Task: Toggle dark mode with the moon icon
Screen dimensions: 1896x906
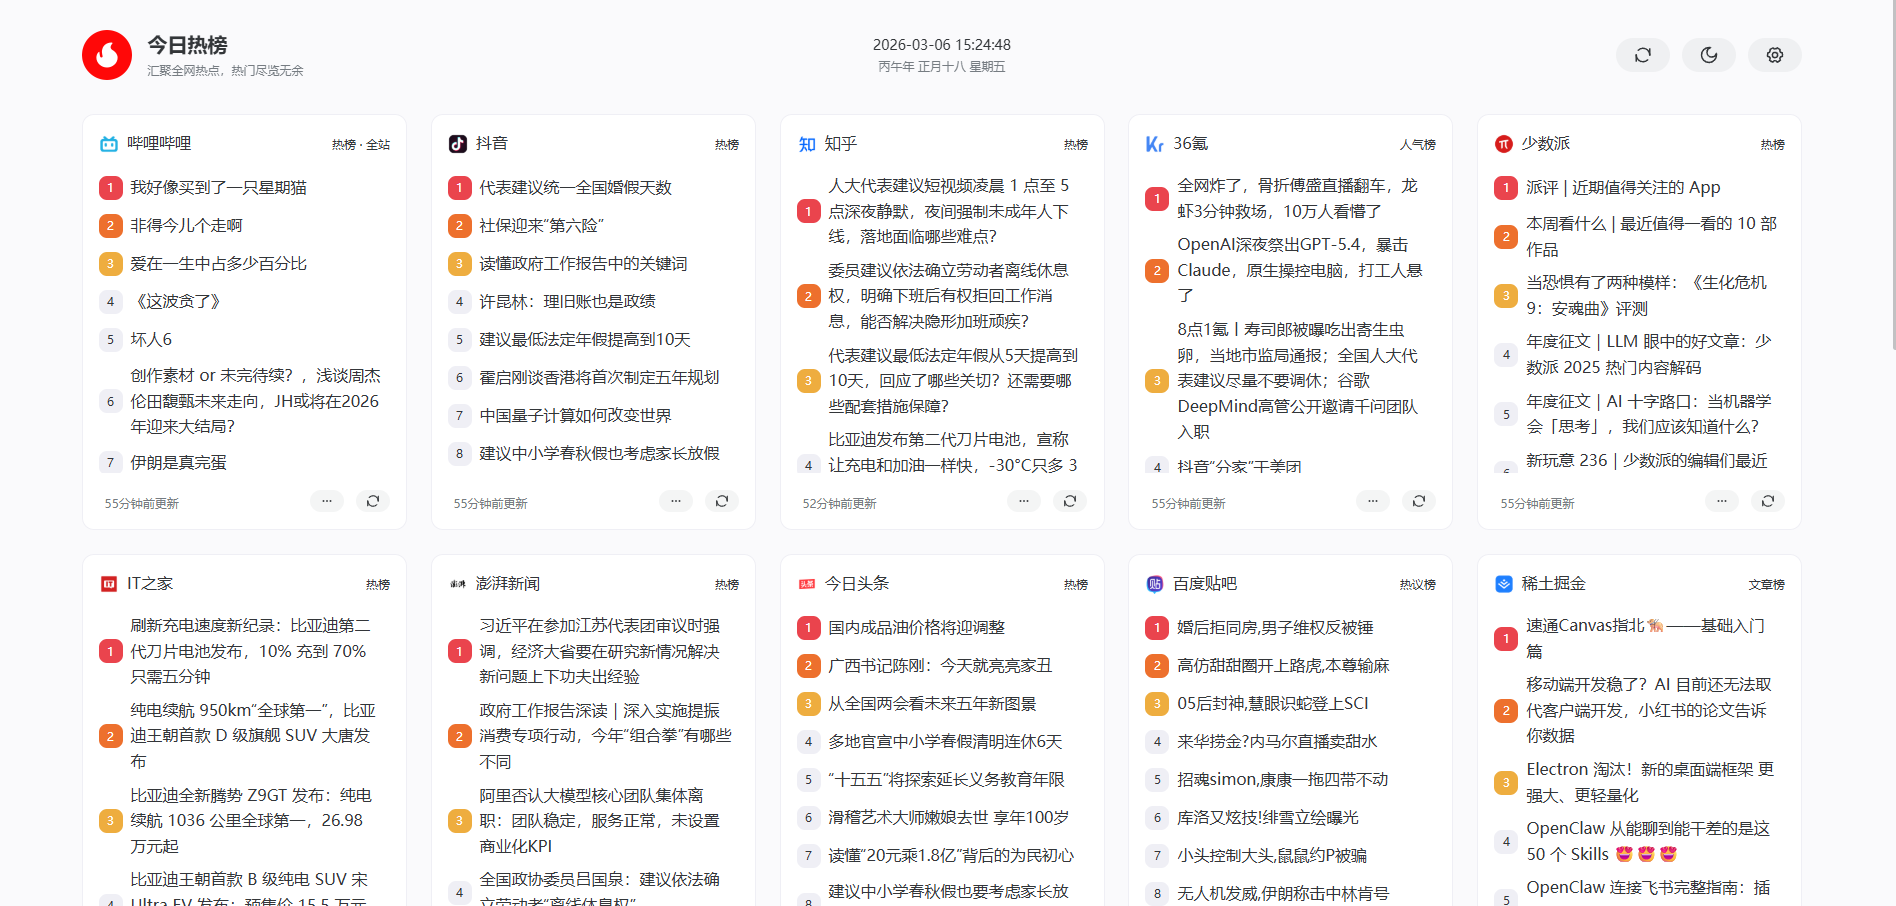Action: [x=1708, y=55]
